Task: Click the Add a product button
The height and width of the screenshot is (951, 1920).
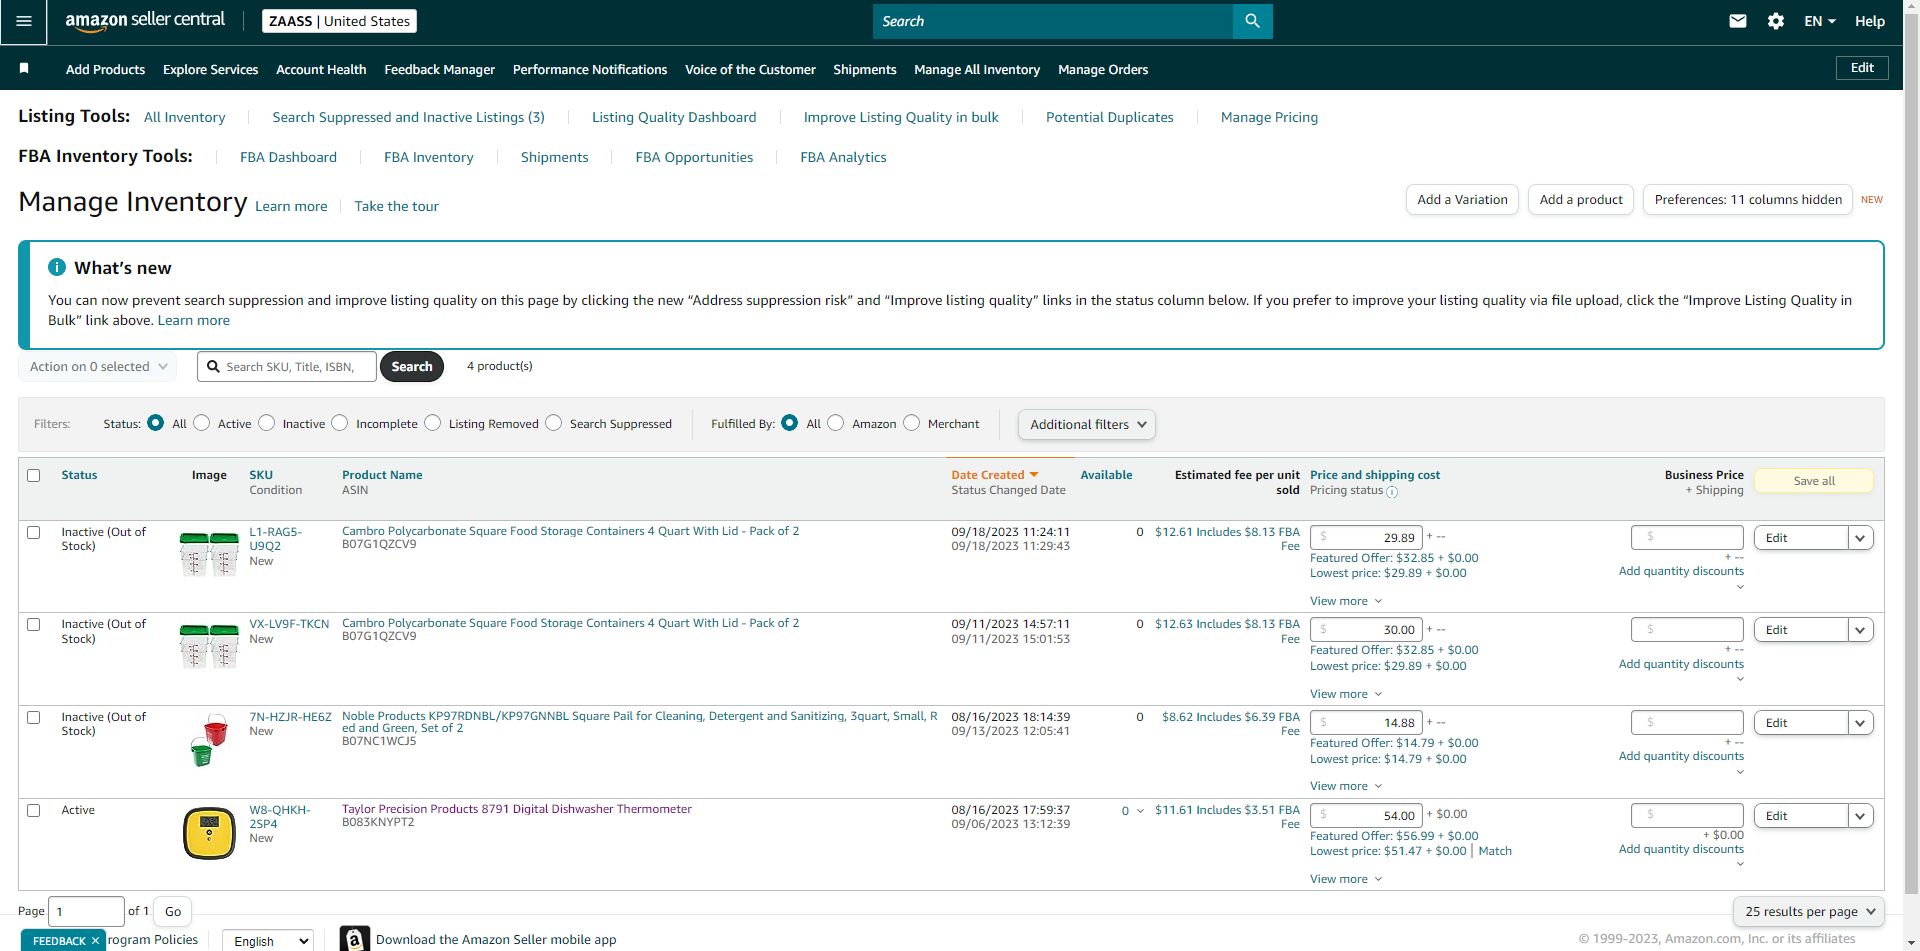Action: point(1581,200)
